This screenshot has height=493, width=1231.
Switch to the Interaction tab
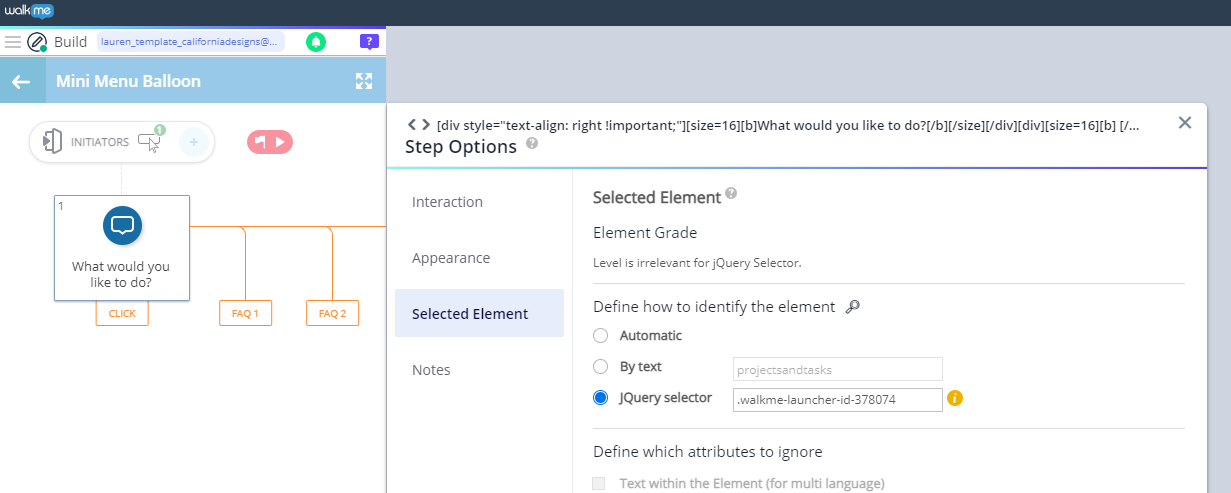tap(447, 202)
